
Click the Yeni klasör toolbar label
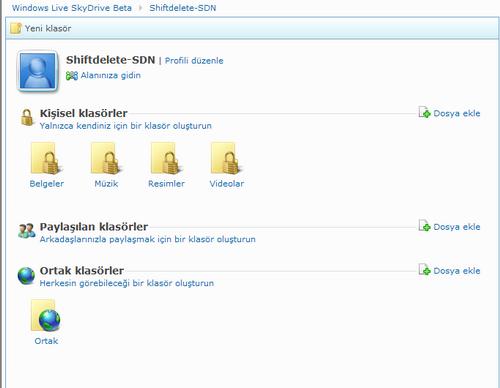click(48, 29)
